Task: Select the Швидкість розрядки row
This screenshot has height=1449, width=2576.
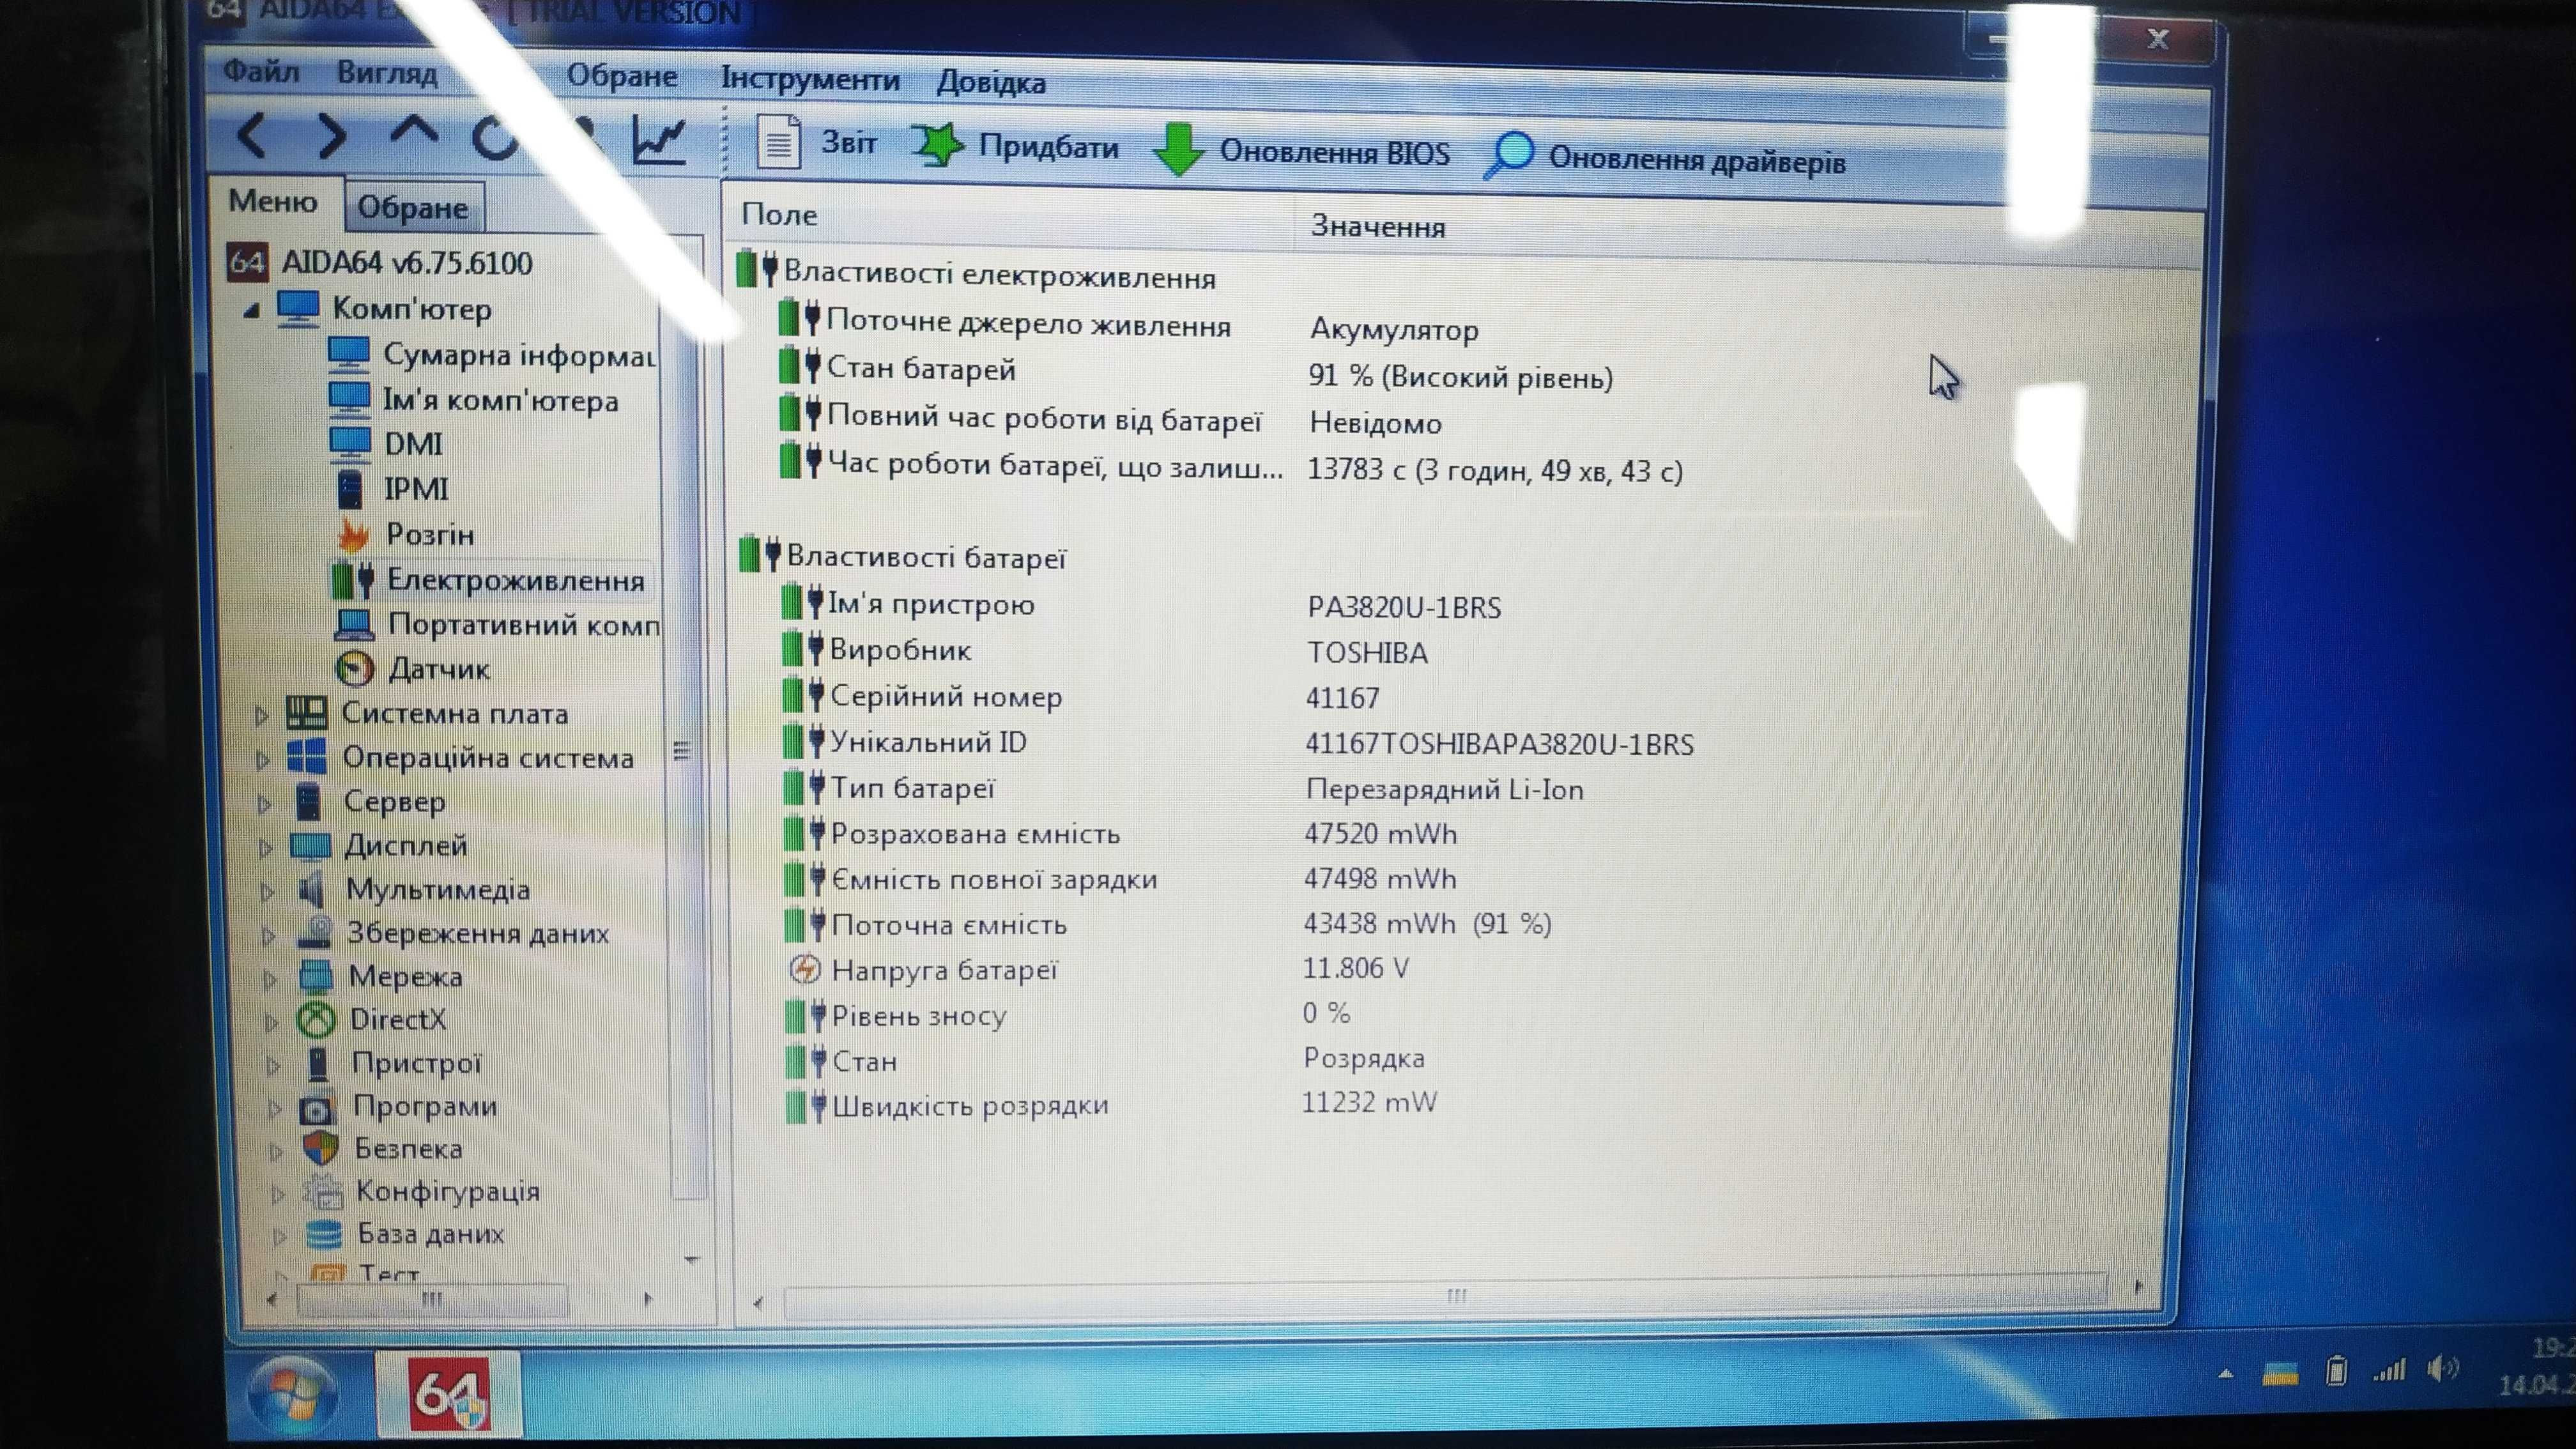Action: 1112,1104
